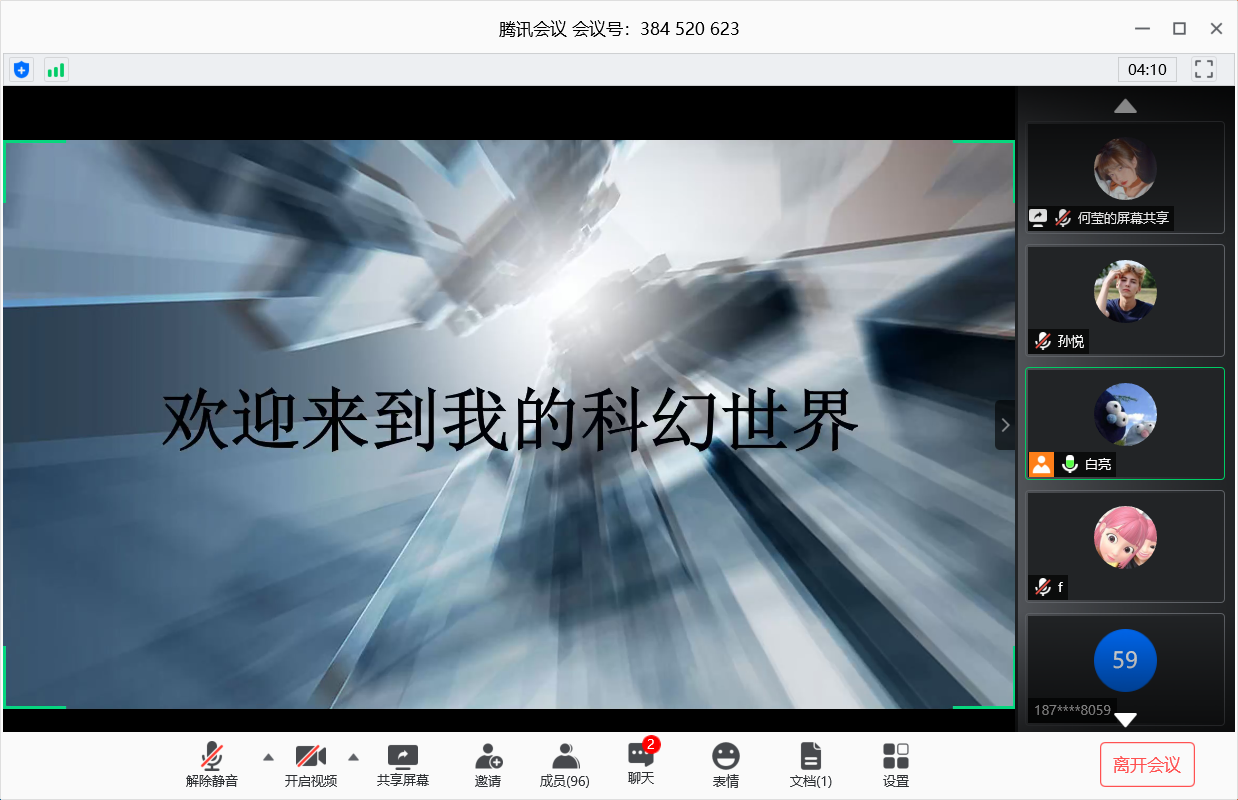Collapse the participant side panel chevron
This screenshot has width=1238, height=800.
click(x=1005, y=425)
